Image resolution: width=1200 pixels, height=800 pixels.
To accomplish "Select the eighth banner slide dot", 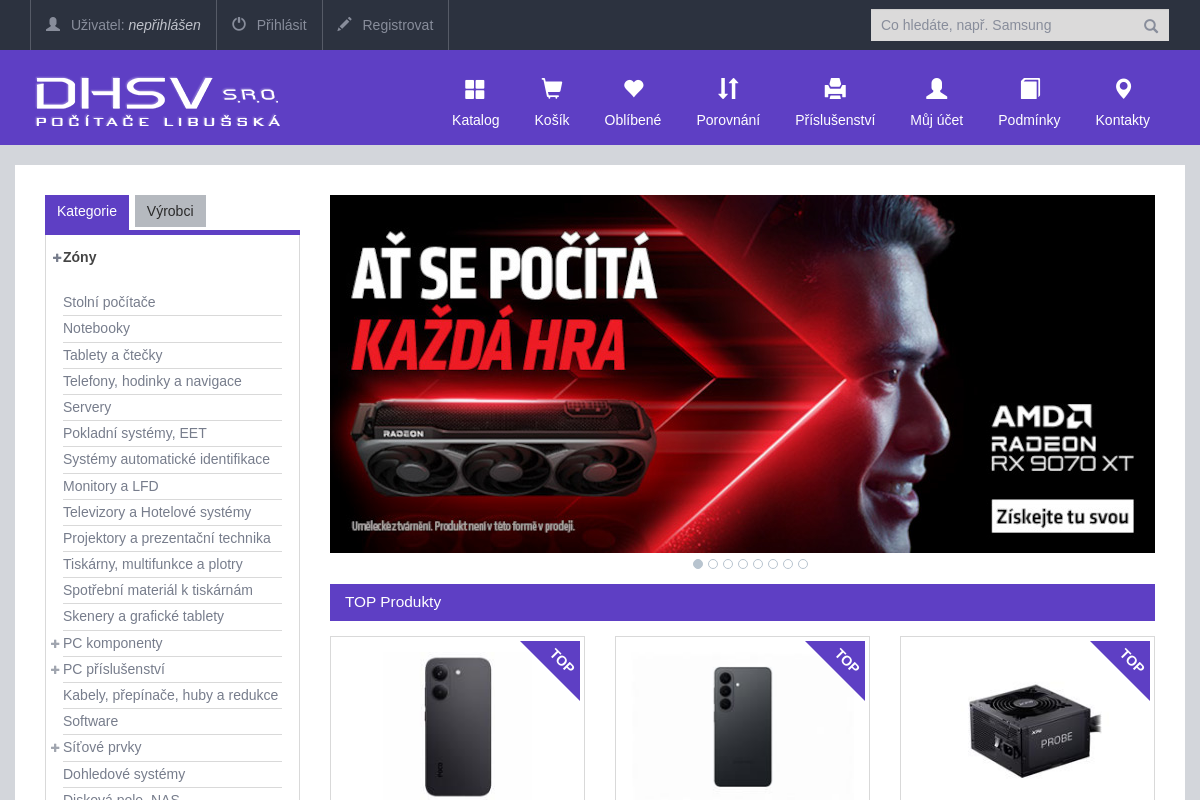I will pyautogui.click(x=803, y=564).
